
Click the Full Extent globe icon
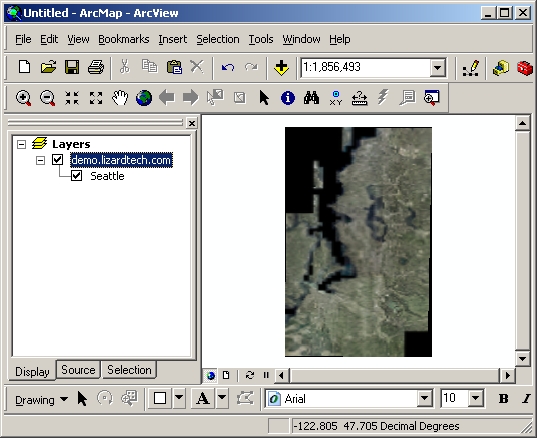click(x=144, y=98)
